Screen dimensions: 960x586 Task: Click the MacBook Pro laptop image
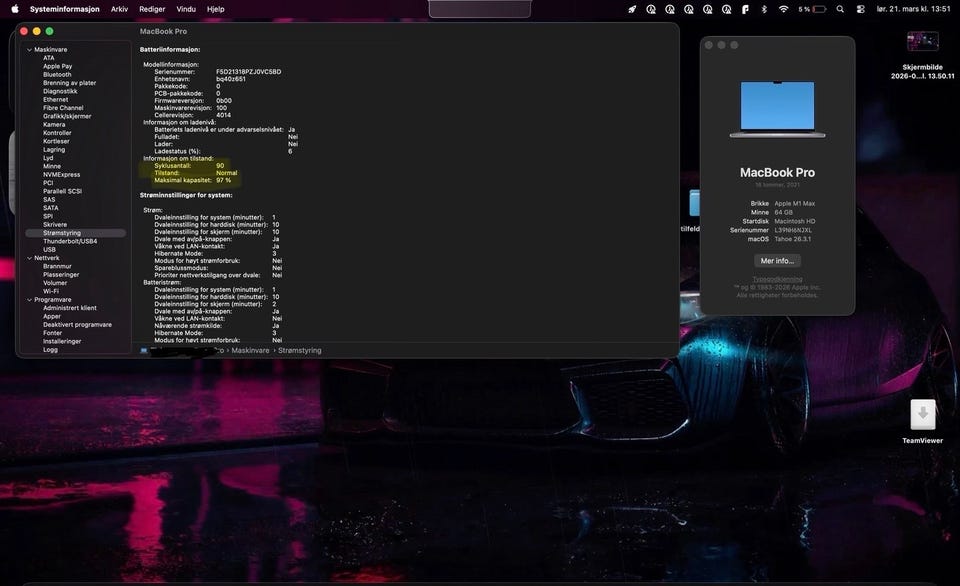pyautogui.click(x=777, y=109)
